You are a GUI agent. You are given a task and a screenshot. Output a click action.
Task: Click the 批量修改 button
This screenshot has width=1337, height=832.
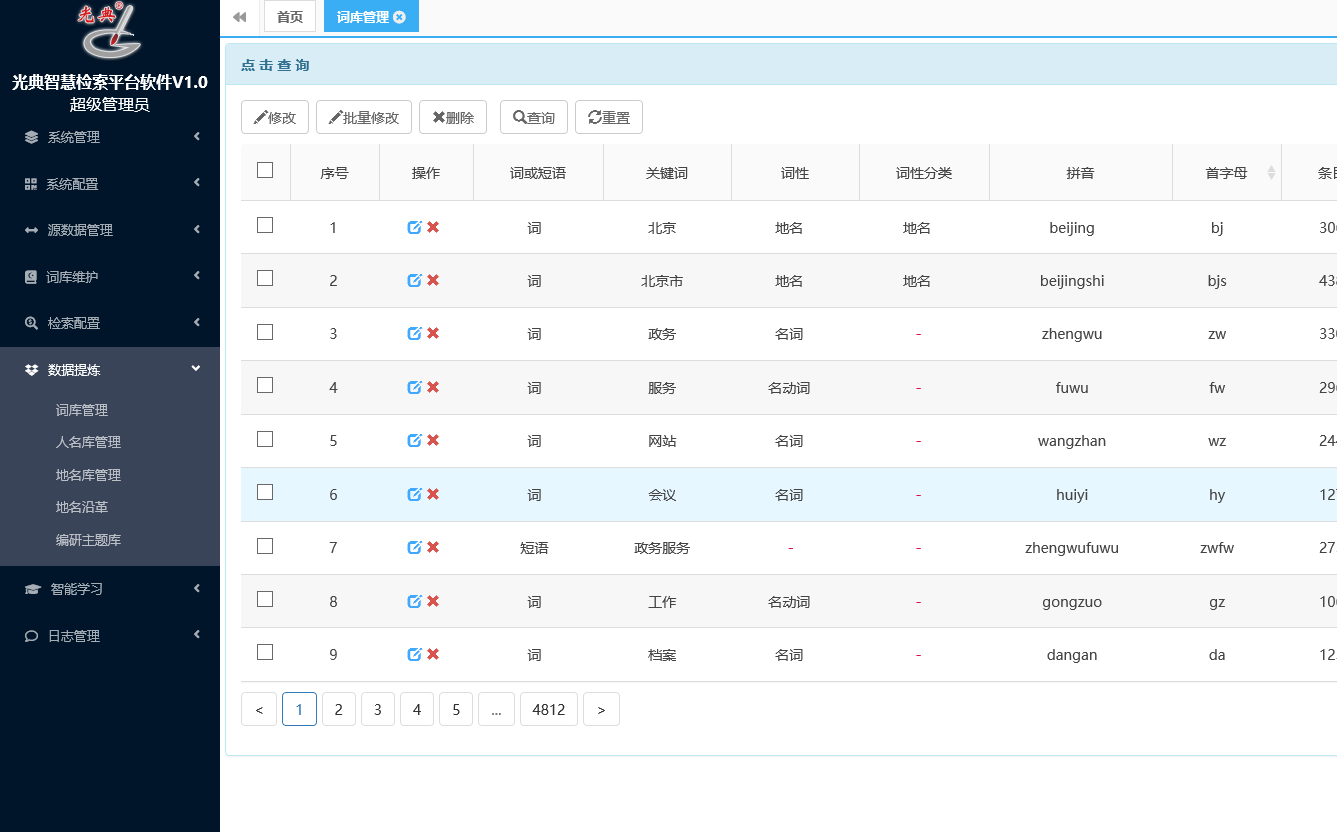pos(364,117)
